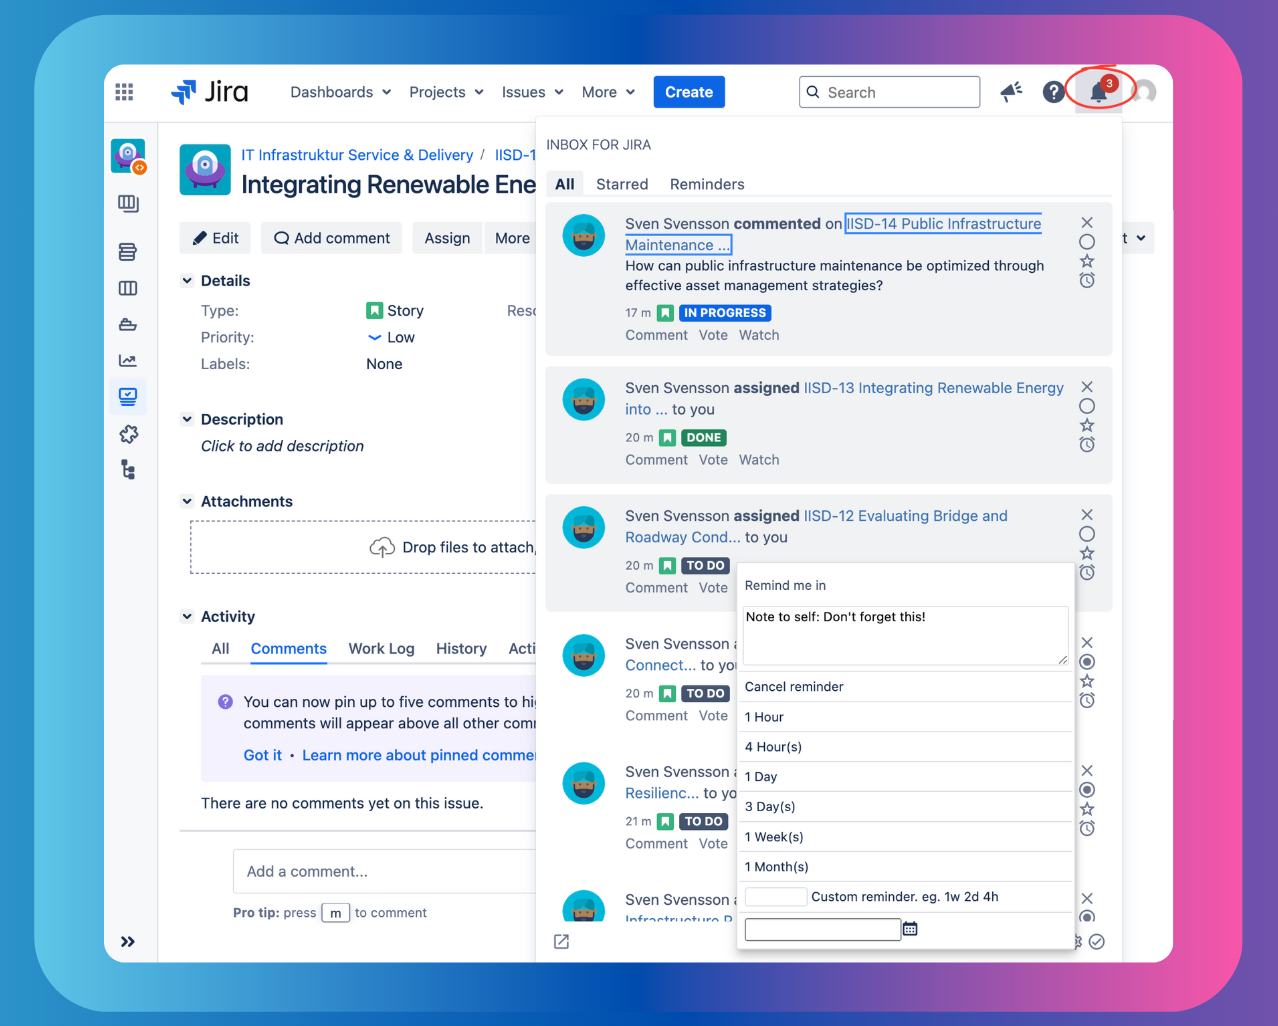Toggle read status on the IISD-12 notification
This screenshot has width=1278, height=1026.
(1087, 534)
